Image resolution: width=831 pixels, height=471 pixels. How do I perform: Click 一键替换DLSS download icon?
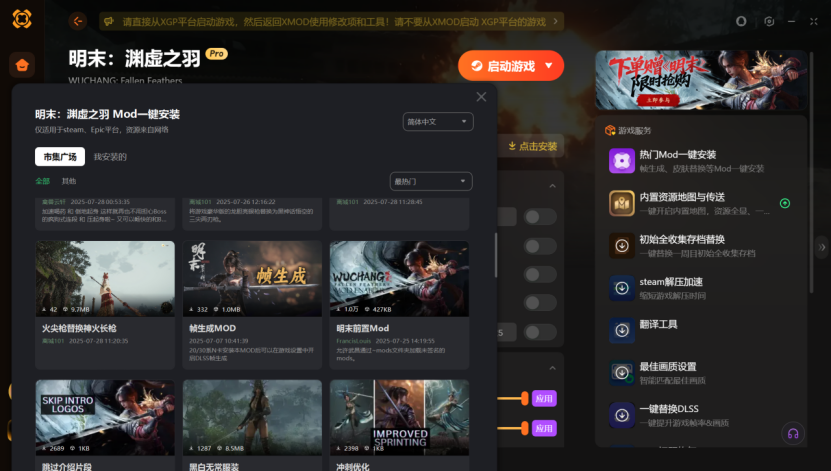click(x=622, y=415)
